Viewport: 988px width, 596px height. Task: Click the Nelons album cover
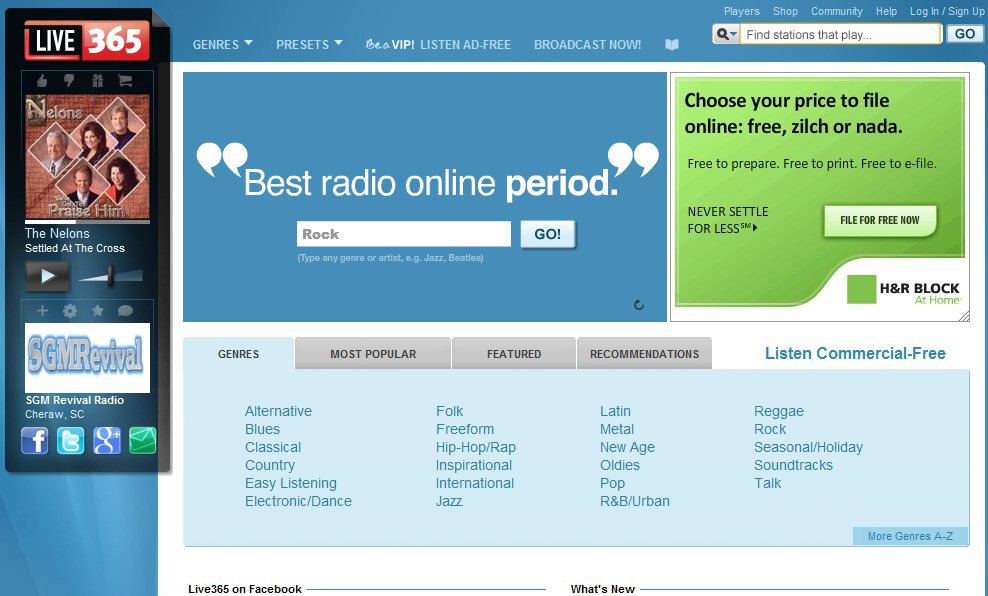[x=88, y=156]
